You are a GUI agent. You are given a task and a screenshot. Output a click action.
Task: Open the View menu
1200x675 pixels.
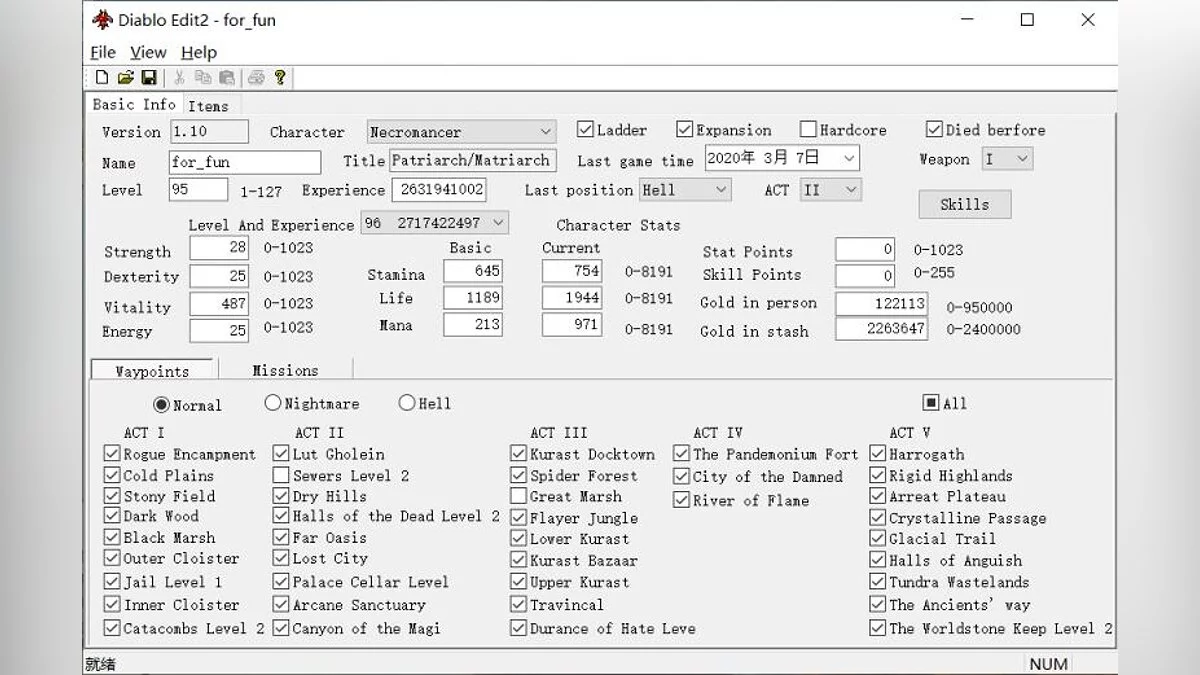pyautogui.click(x=148, y=52)
